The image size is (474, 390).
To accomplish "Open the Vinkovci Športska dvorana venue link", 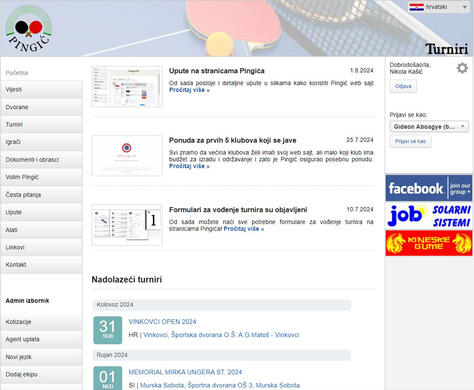I will point(221,335).
